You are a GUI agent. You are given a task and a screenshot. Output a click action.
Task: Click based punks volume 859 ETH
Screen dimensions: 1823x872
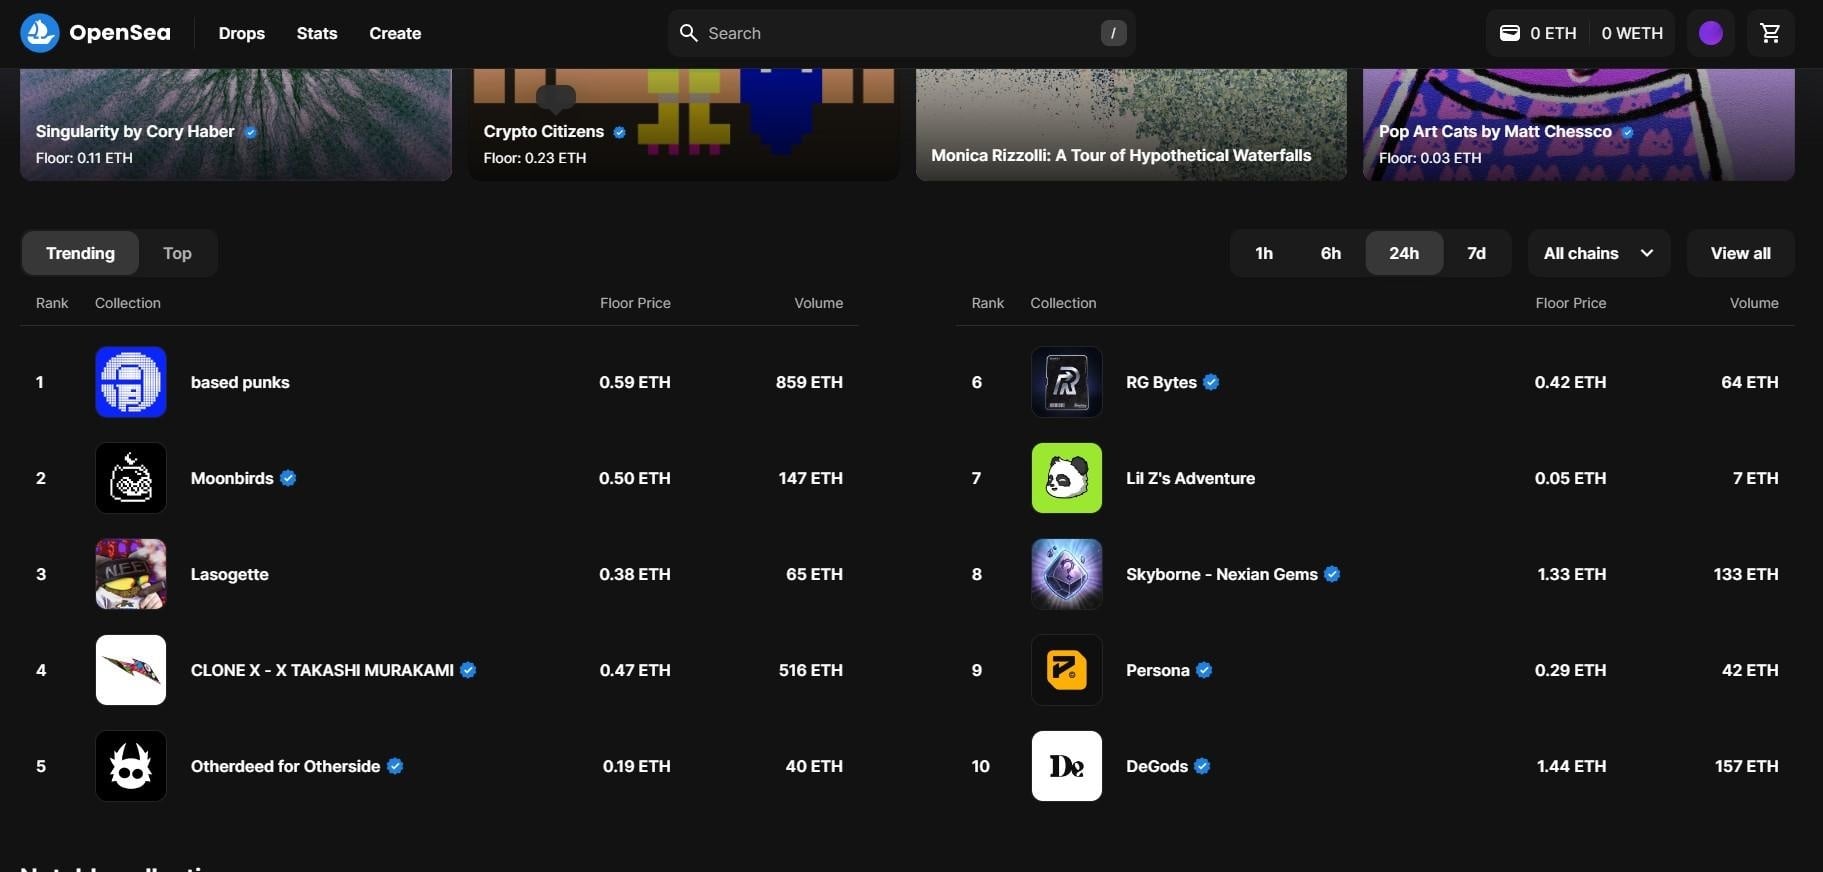[809, 382]
